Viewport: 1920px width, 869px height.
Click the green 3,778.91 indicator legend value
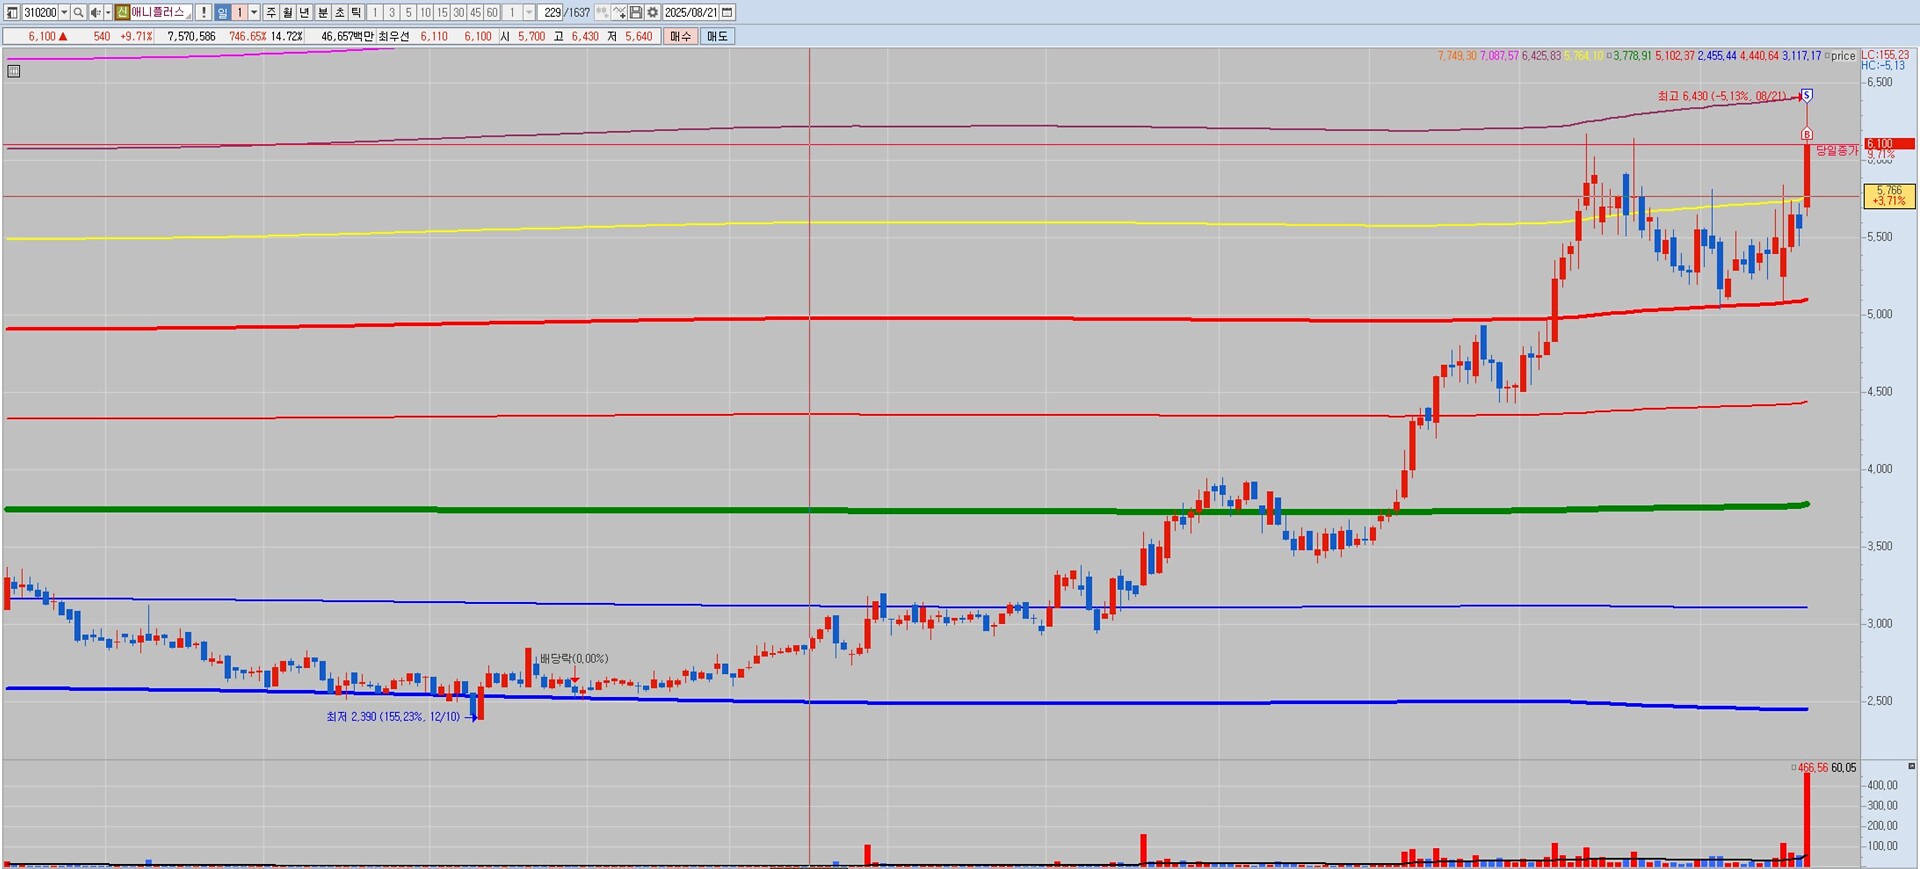click(x=1632, y=56)
